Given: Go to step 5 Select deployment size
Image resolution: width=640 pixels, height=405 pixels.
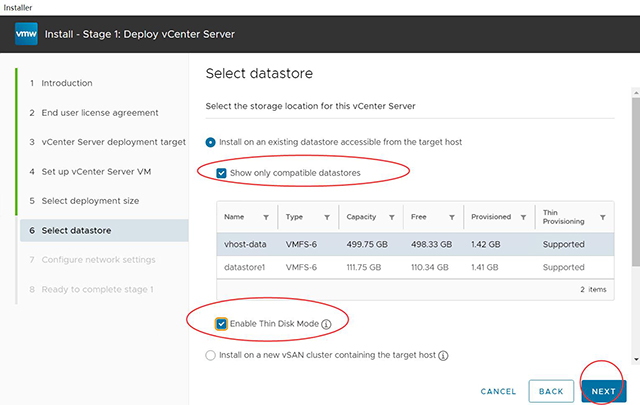Looking at the screenshot, I should coord(90,201).
